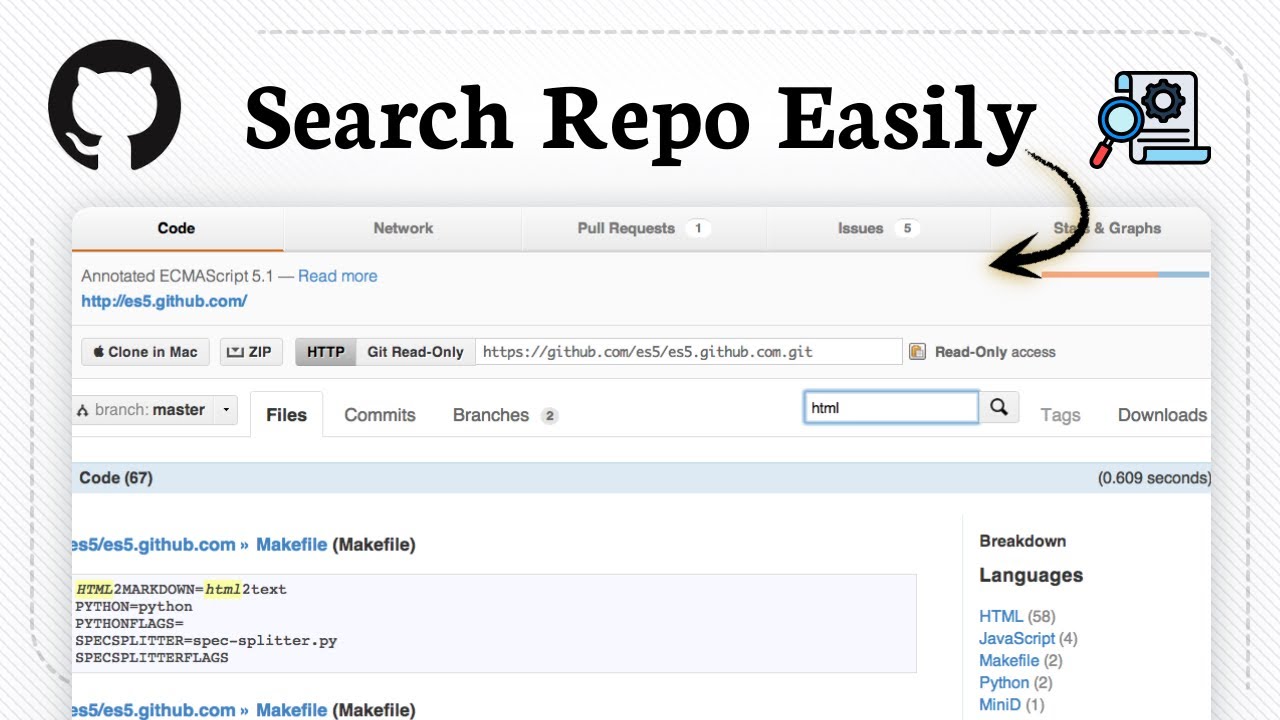Switch to the Commits tab
The height and width of the screenshot is (720, 1280).
[x=380, y=415]
